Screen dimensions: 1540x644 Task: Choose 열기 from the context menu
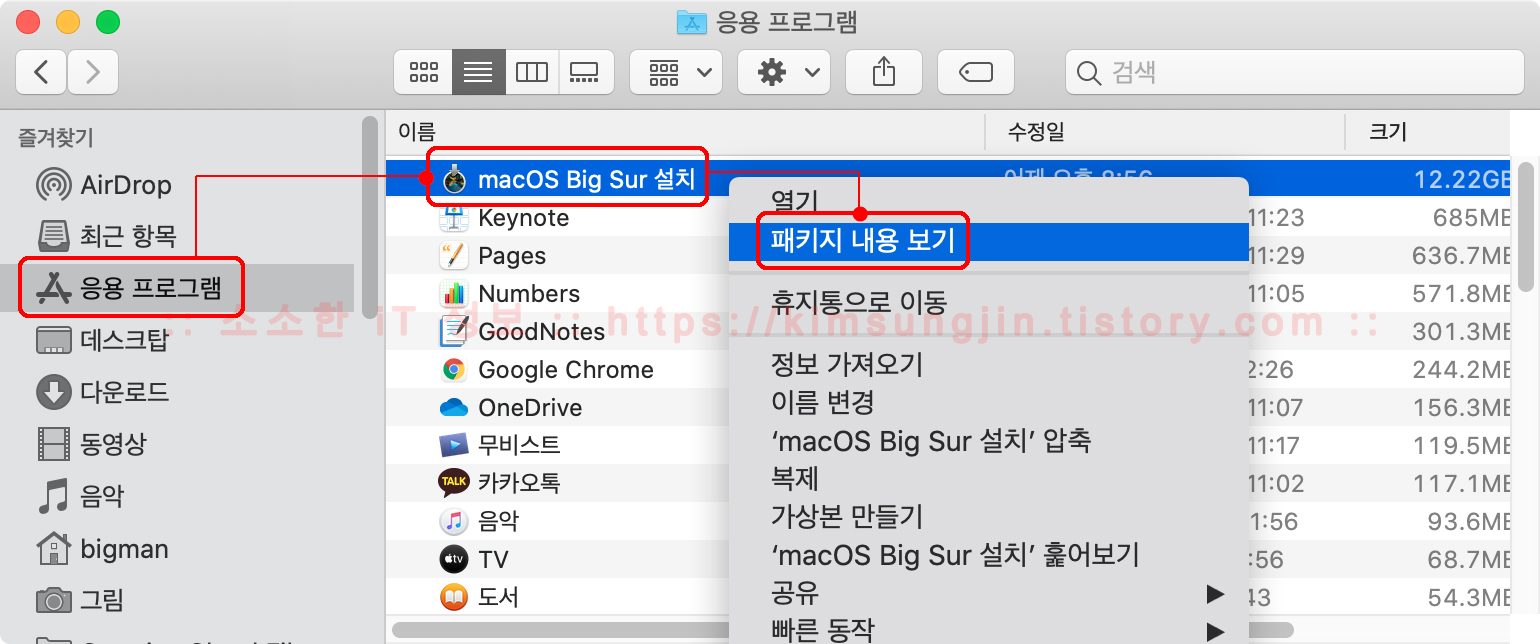point(989,202)
